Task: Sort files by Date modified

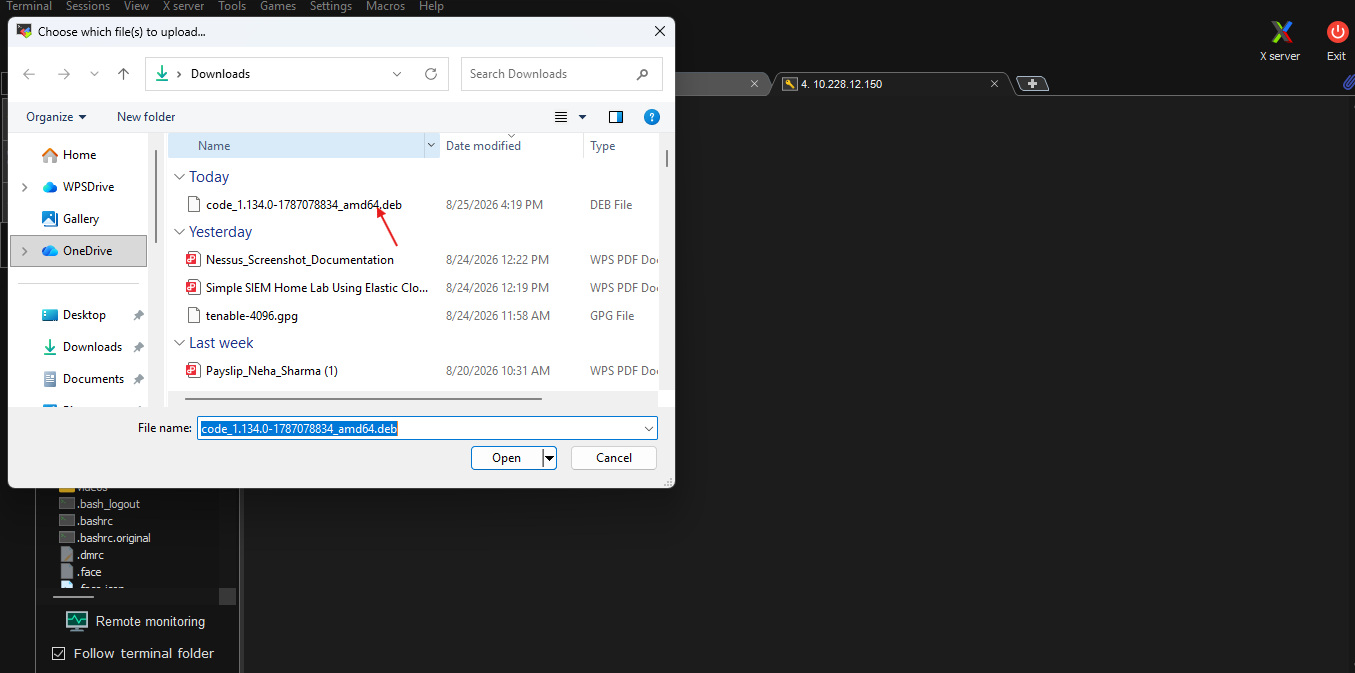Action: point(483,146)
